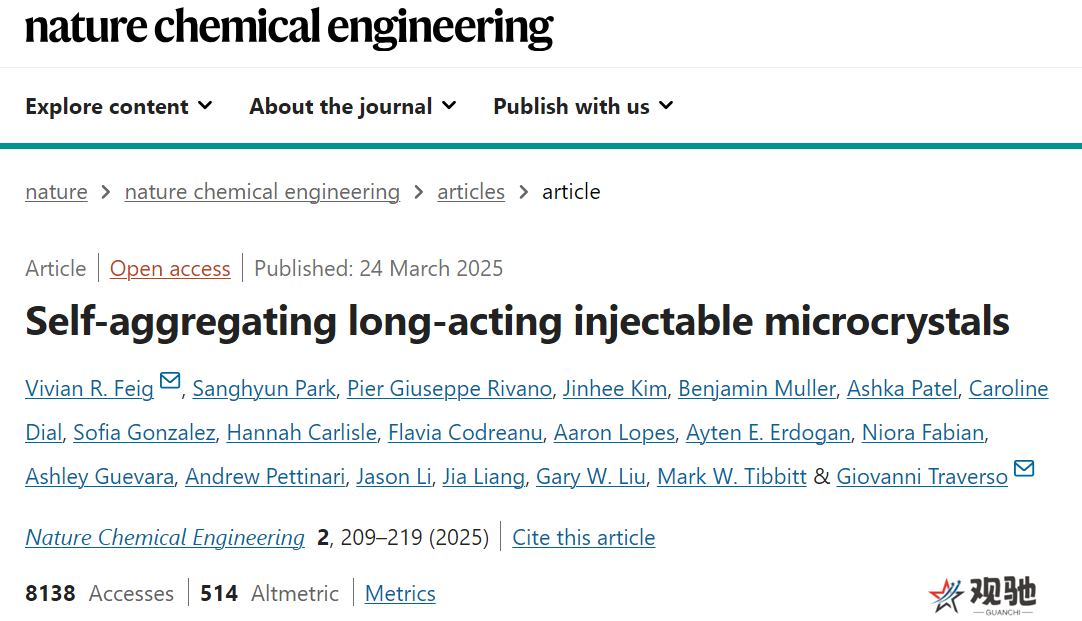Click the Guanchi star logo watermark
The height and width of the screenshot is (621, 1082).
click(983, 595)
